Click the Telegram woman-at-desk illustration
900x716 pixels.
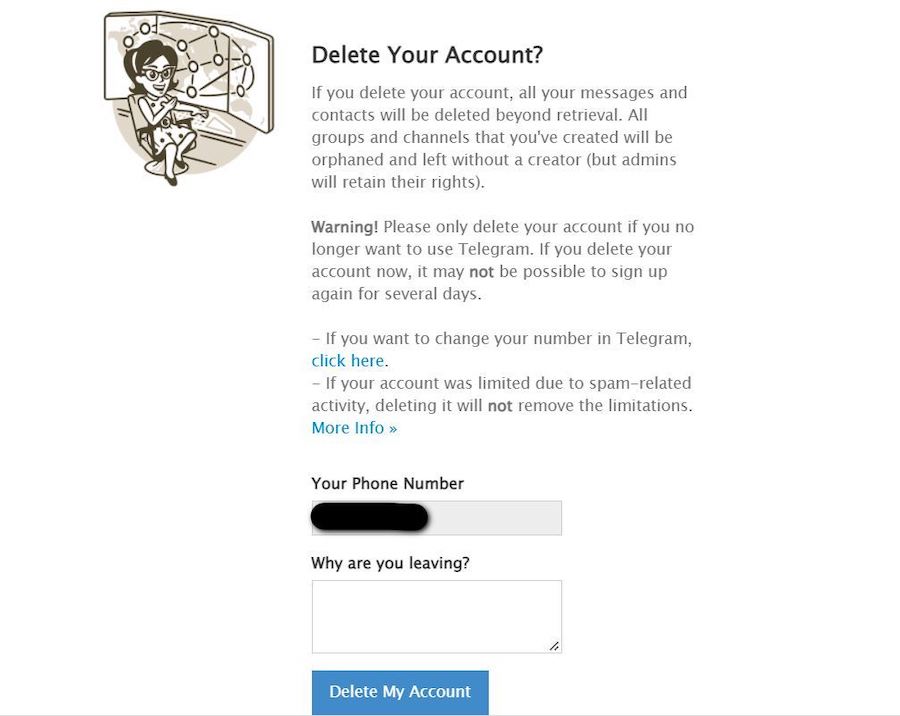click(189, 98)
